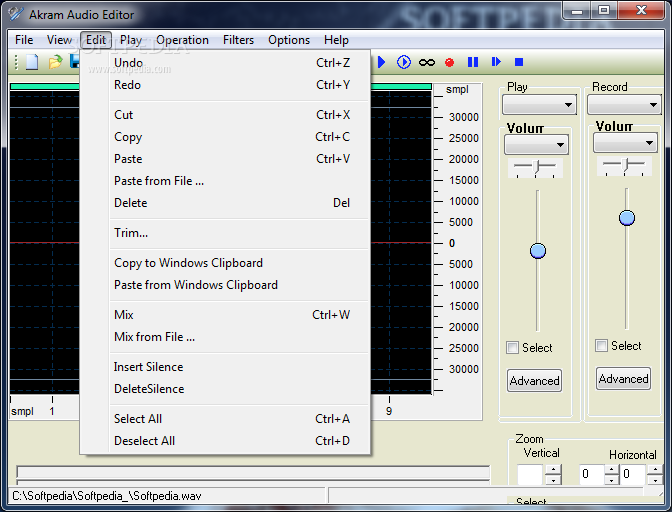Screen dimensions: 672x512
Task: Click the play-from-cursor toolbar icon
Action: click(496, 62)
